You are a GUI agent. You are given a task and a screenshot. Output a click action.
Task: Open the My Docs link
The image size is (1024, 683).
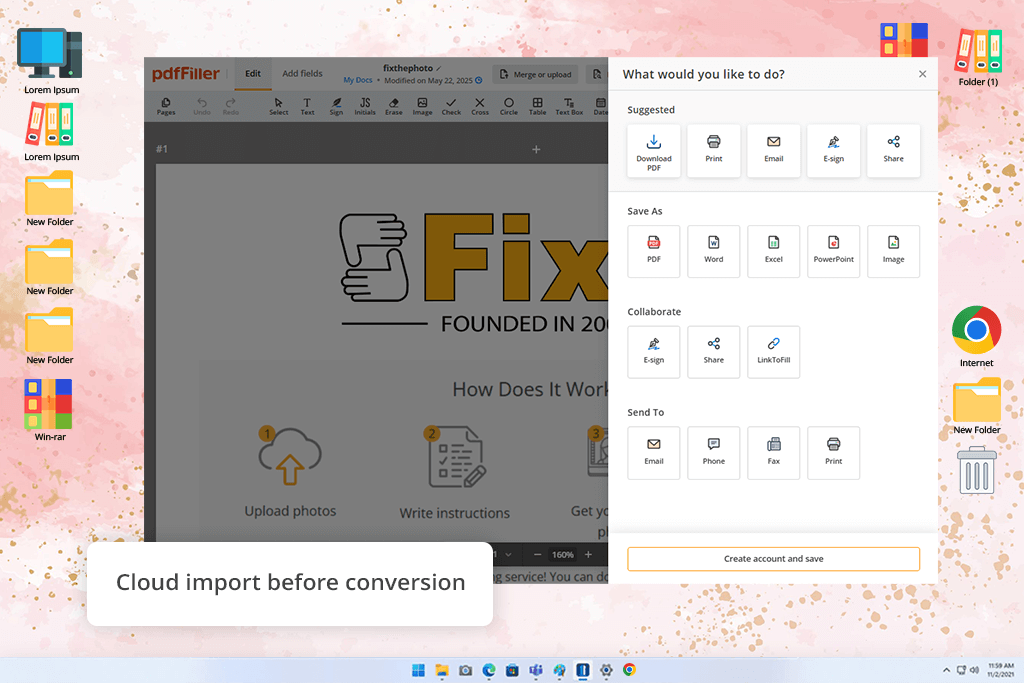coord(358,80)
